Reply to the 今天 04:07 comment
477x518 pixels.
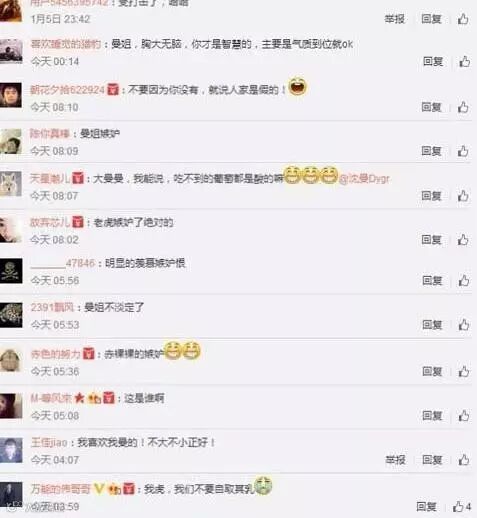(432, 460)
